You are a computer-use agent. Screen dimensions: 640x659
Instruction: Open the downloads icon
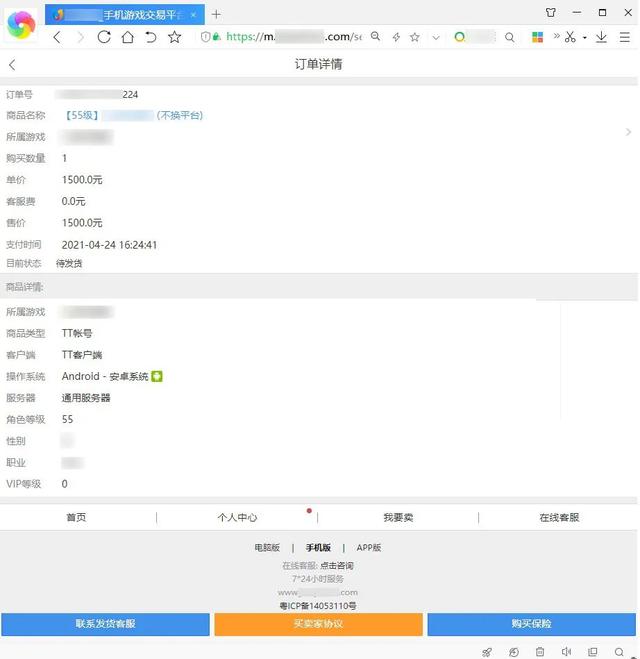pos(601,37)
